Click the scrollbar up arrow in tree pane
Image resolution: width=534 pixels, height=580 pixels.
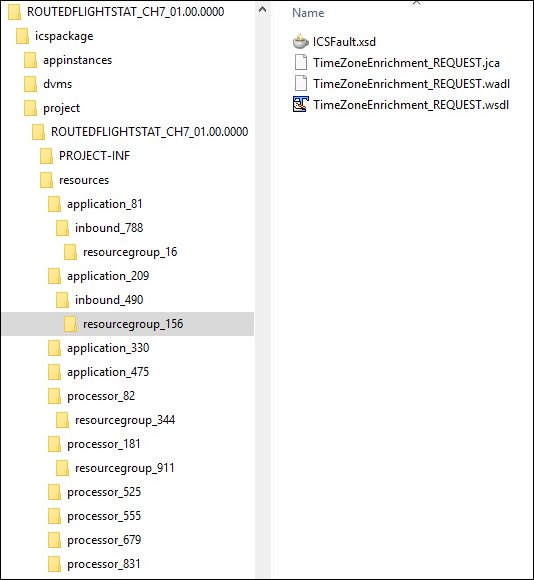(263, 10)
